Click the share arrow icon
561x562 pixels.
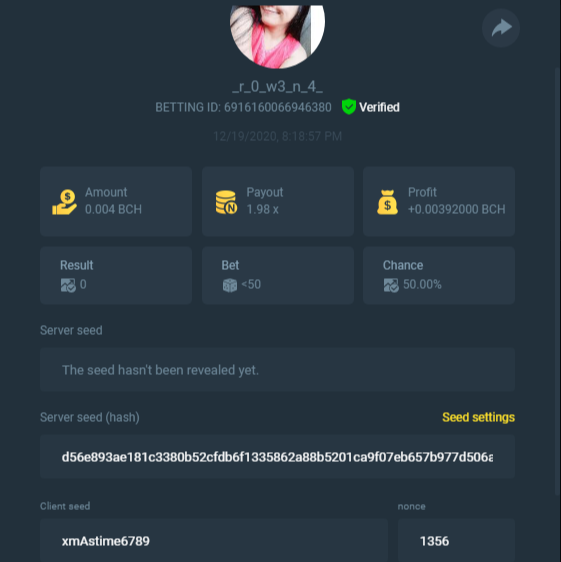point(501,28)
